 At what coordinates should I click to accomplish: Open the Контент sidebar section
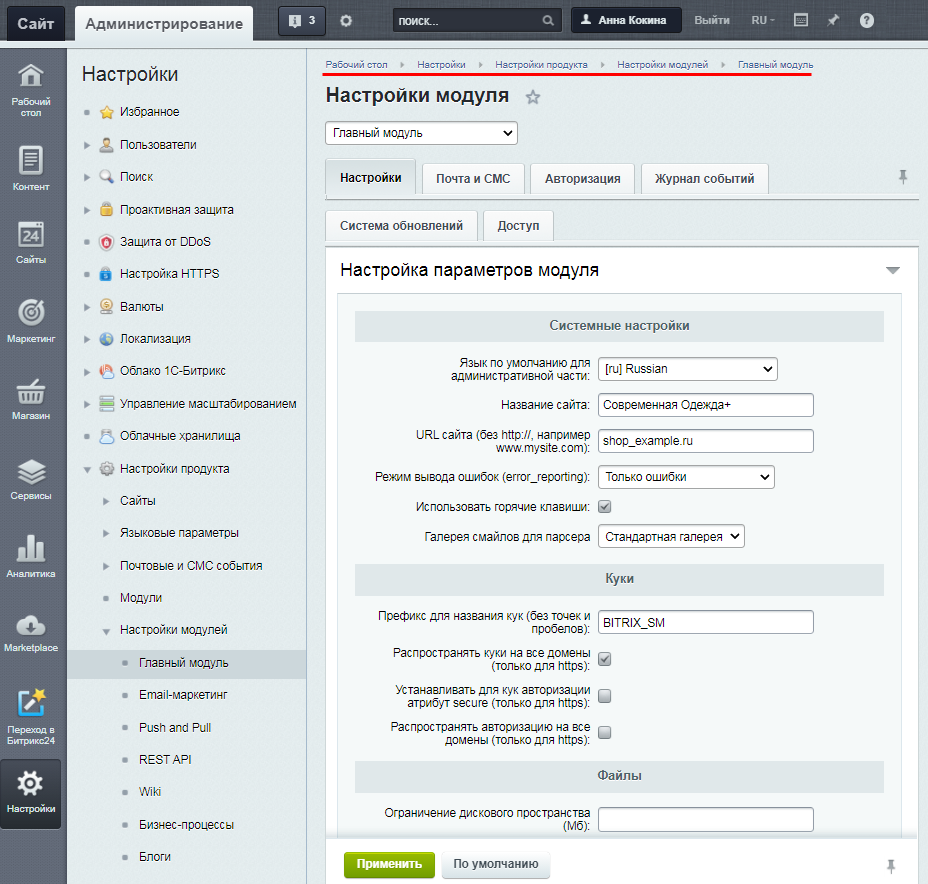click(x=31, y=169)
